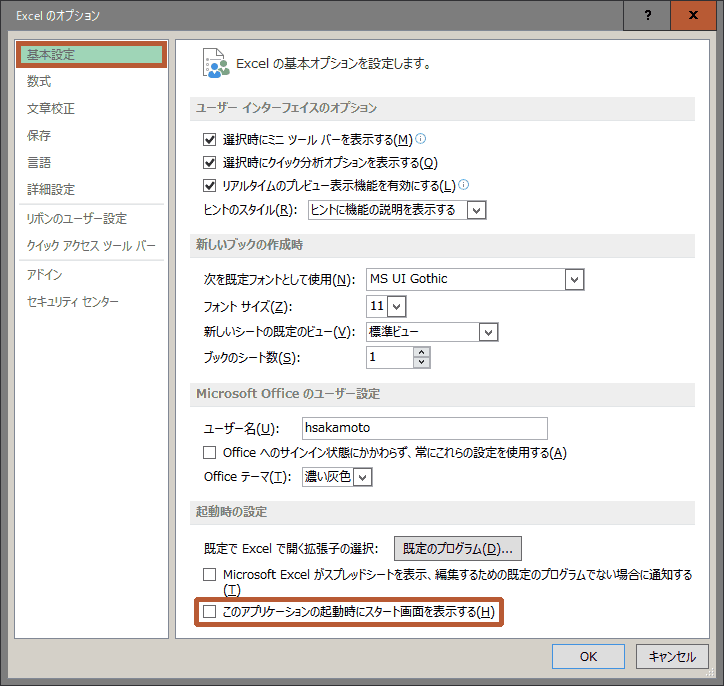Click the 既定のプログラム button
This screenshot has height=686, width=724.
click(458, 548)
